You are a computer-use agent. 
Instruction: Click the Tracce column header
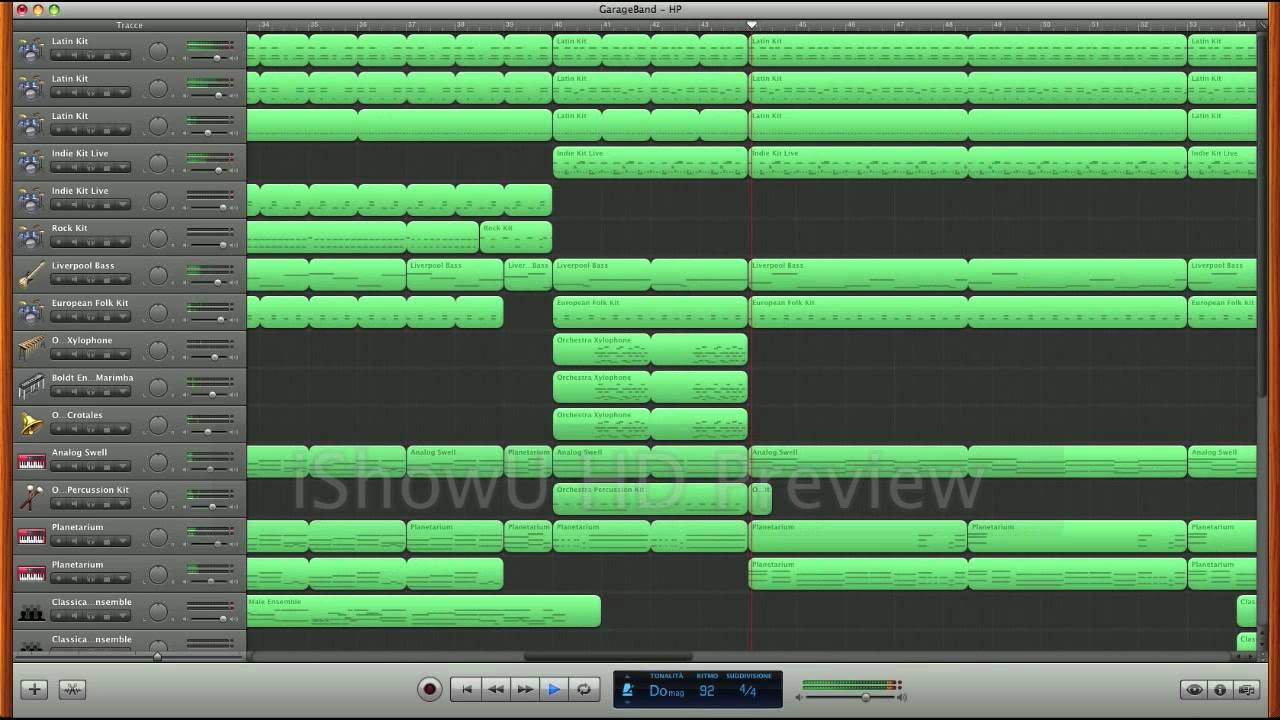129,25
